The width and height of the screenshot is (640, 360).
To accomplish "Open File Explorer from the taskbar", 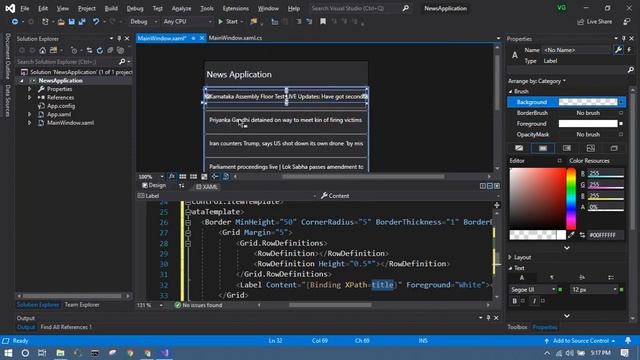I will (60, 353).
